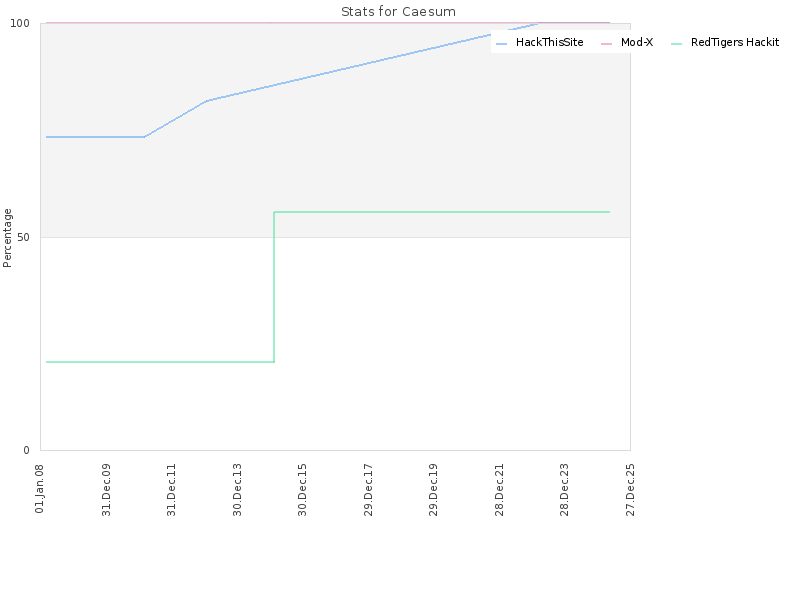Click the blue HackThisSite legend color line
The height and width of the screenshot is (600, 800).
pyautogui.click(x=502, y=44)
